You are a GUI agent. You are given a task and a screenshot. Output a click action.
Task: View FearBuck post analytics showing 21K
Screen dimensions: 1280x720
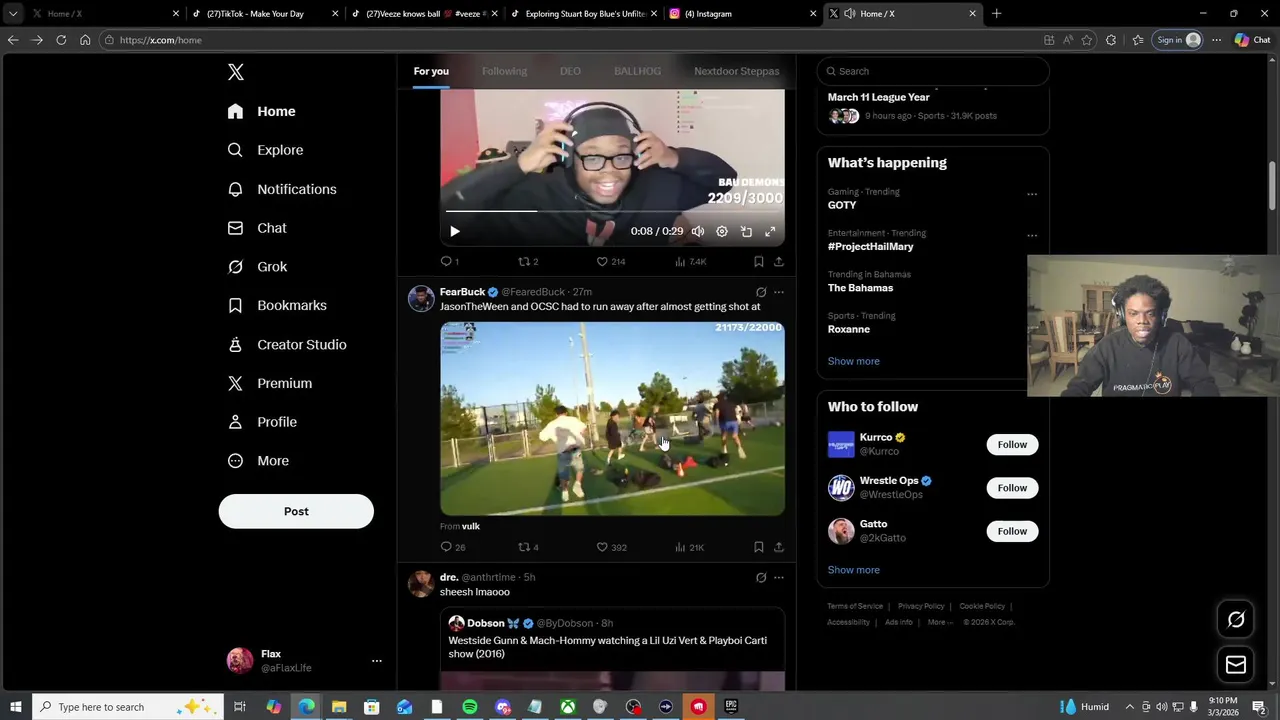(690, 547)
